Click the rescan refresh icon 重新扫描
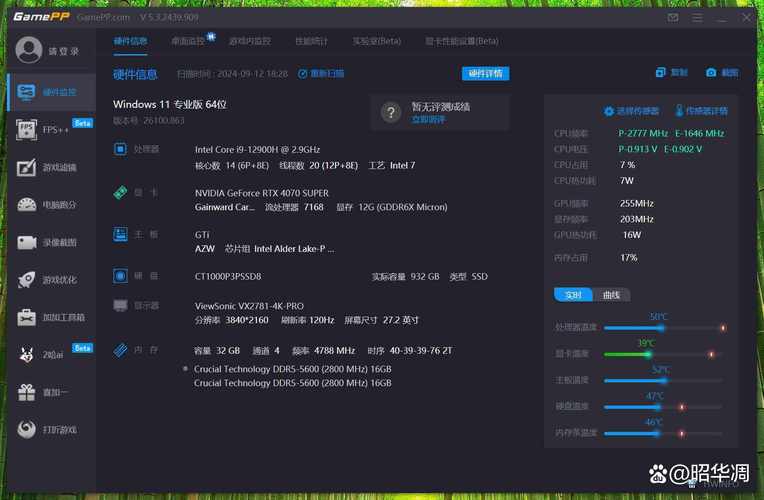The height and width of the screenshot is (500, 764). coord(303,74)
